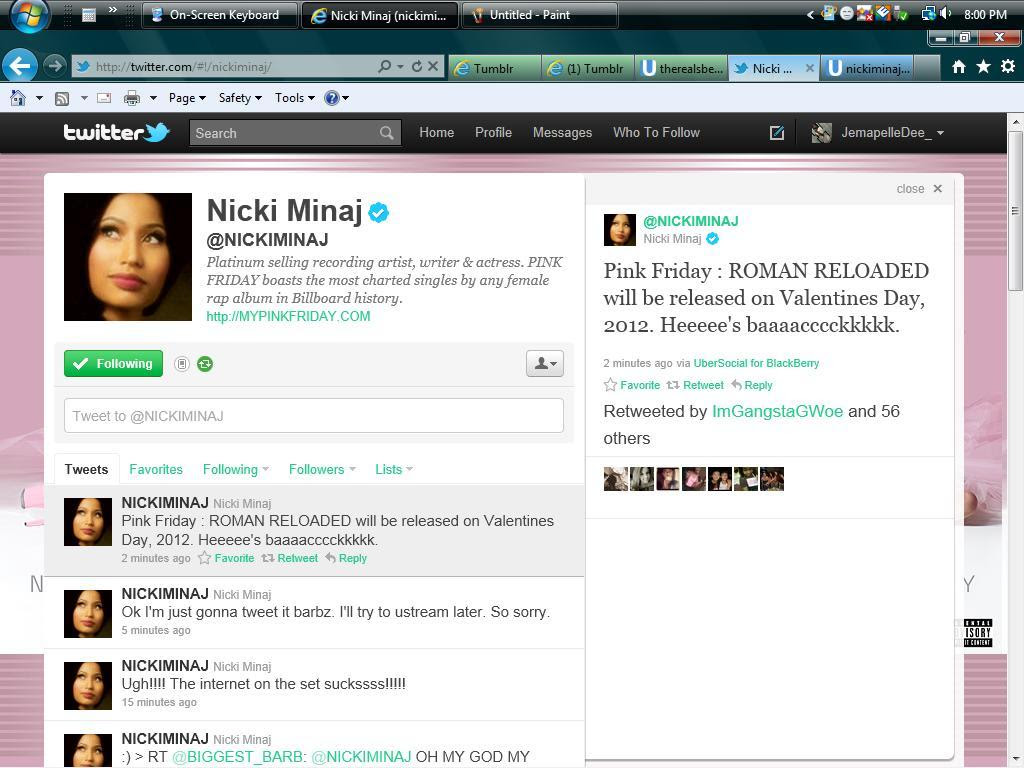Image resolution: width=1024 pixels, height=768 pixels.
Task: Click the browser forward arrow
Action: (x=55, y=65)
